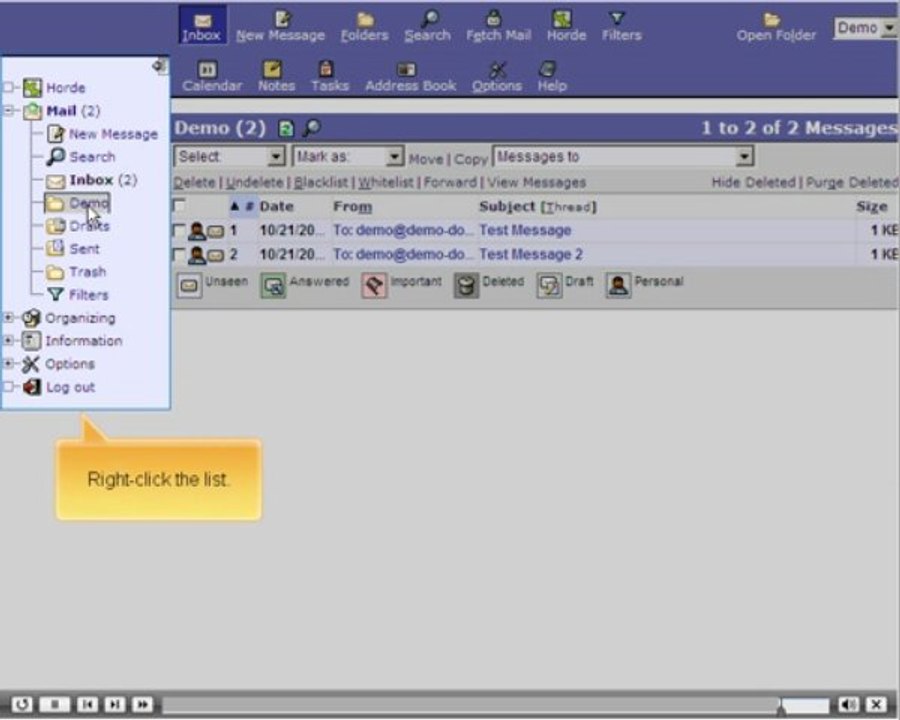Toggle the audio speaker button in player bar
900x720 pixels.
tap(848, 704)
